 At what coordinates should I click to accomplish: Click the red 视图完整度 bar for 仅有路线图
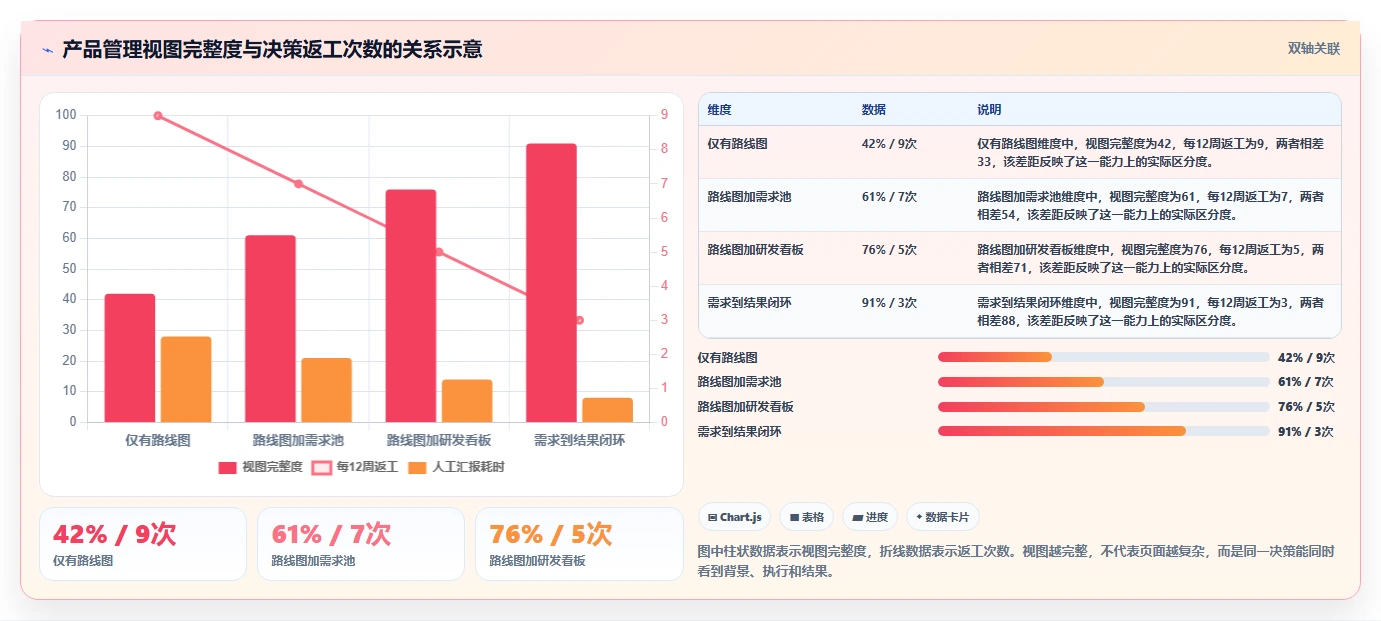click(x=130, y=358)
